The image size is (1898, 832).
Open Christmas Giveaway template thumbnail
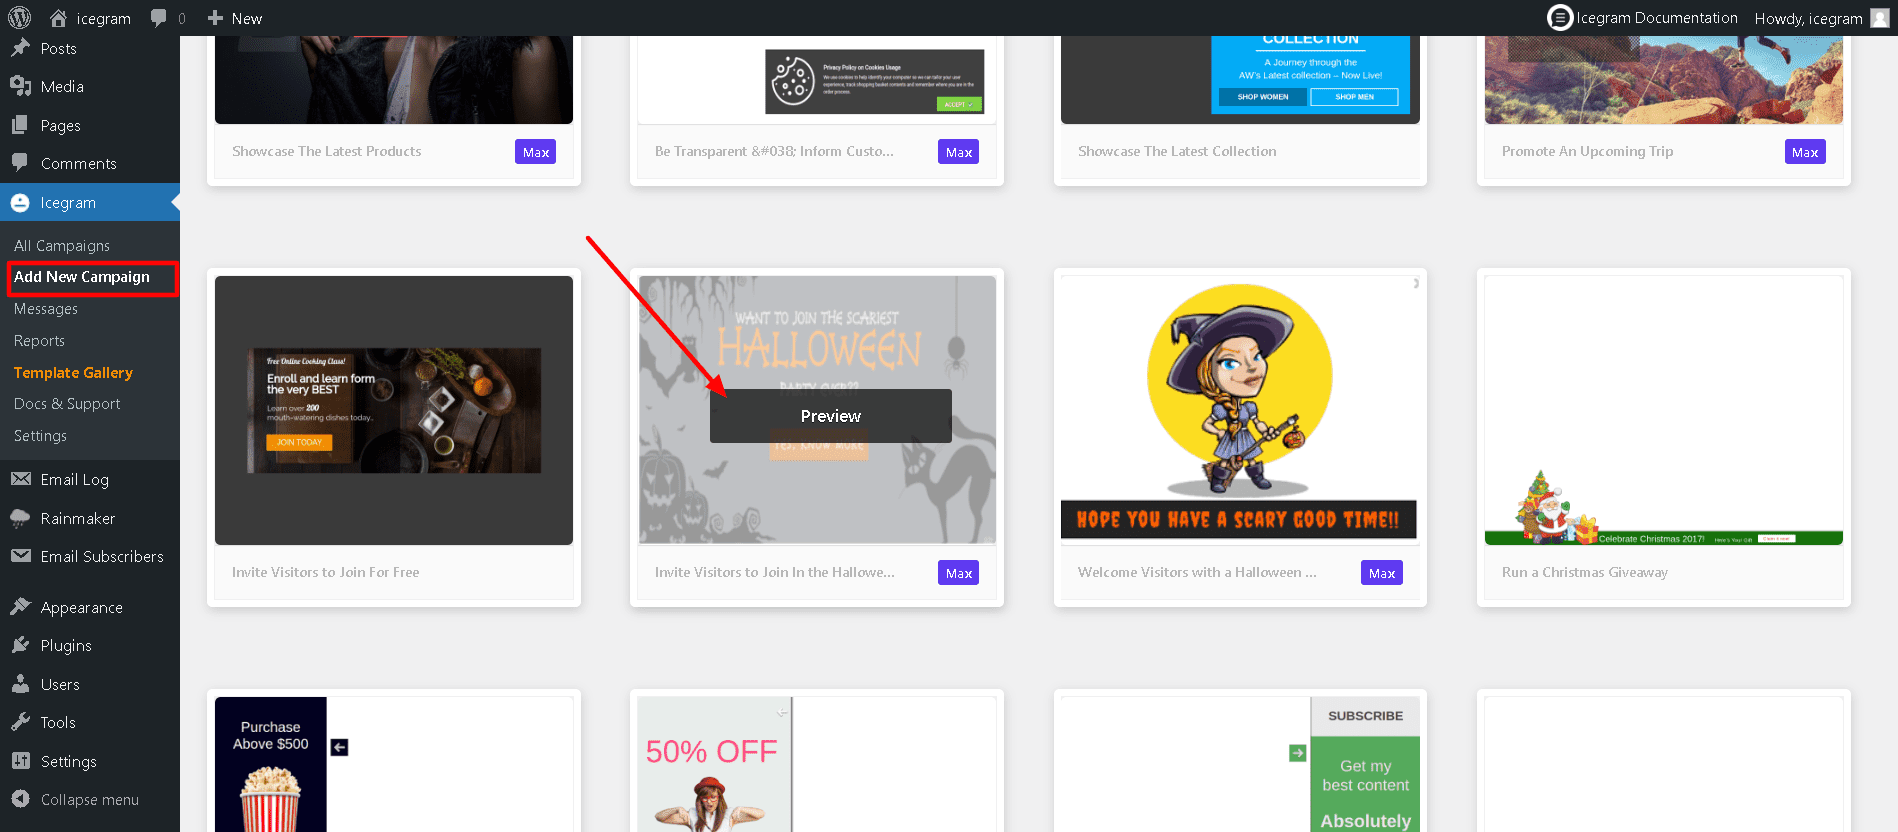(1664, 410)
